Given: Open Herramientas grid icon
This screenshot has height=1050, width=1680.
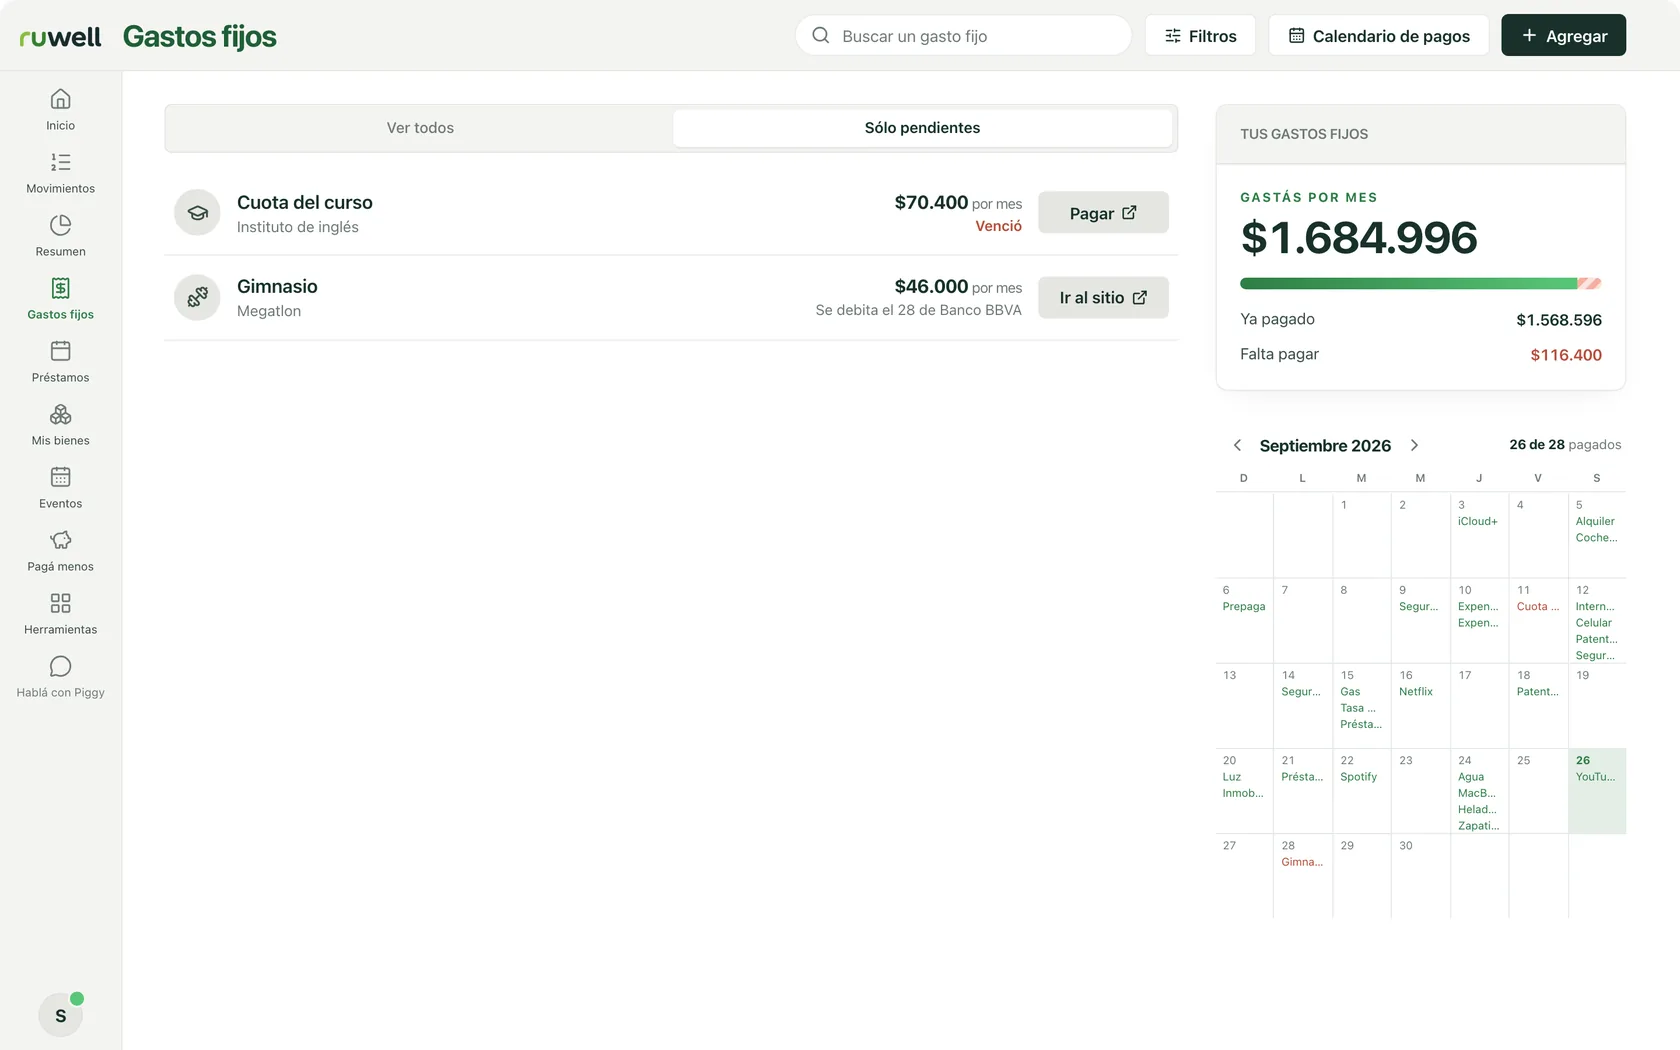Looking at the screenshot, I should (x=60, y=603).
